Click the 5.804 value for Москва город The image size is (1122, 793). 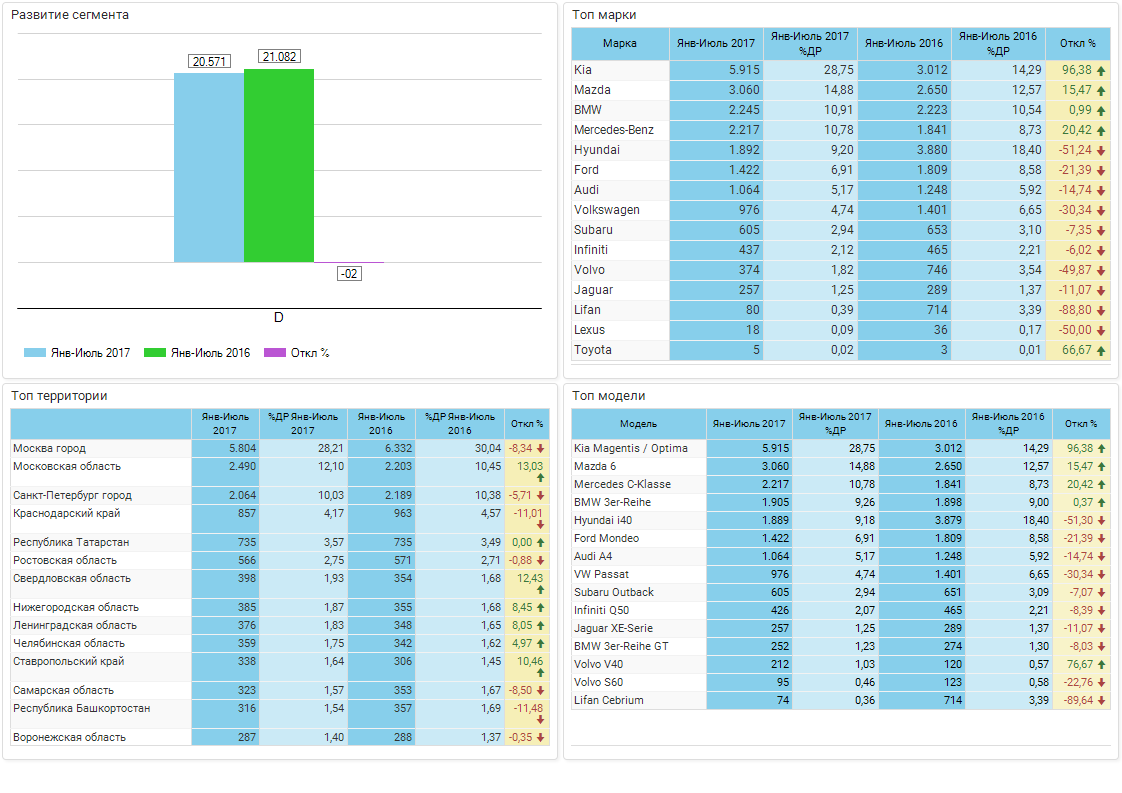point(242,449)
